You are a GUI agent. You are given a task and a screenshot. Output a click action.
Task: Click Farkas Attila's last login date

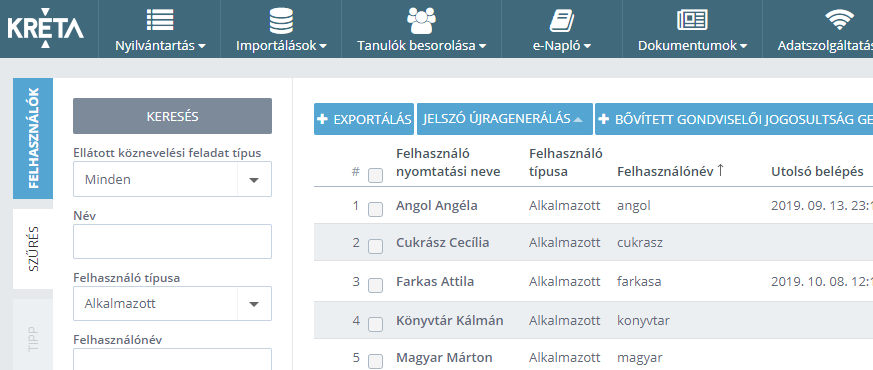tap(822, 282)
